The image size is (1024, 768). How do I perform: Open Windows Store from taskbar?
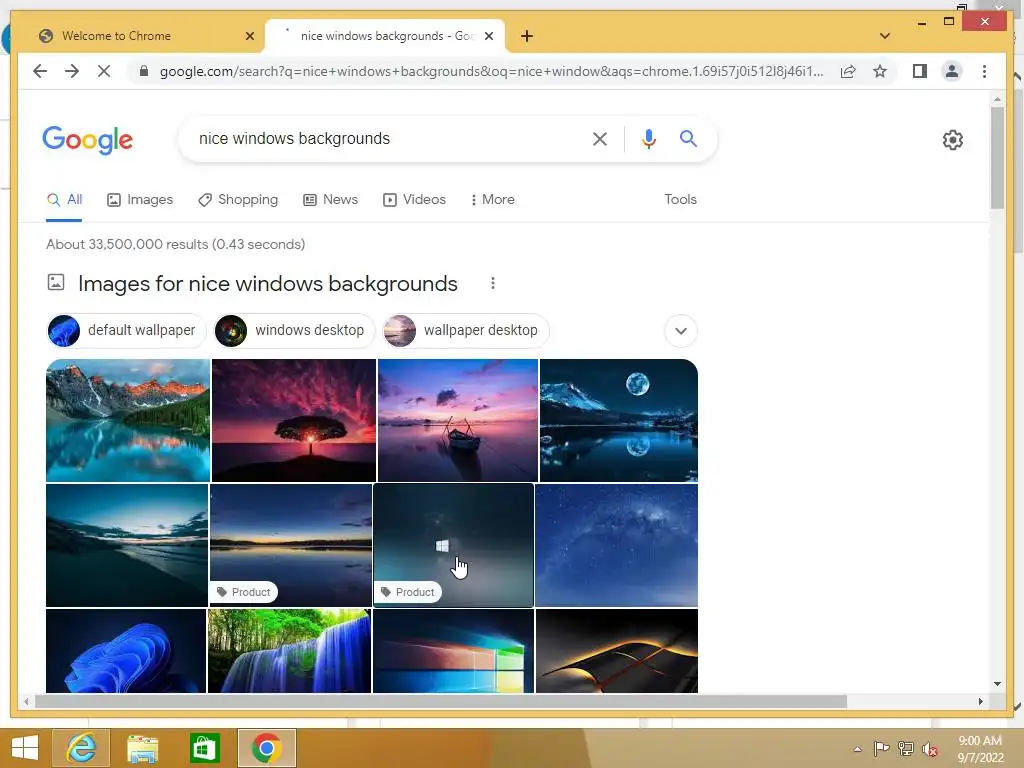point(204,748)
